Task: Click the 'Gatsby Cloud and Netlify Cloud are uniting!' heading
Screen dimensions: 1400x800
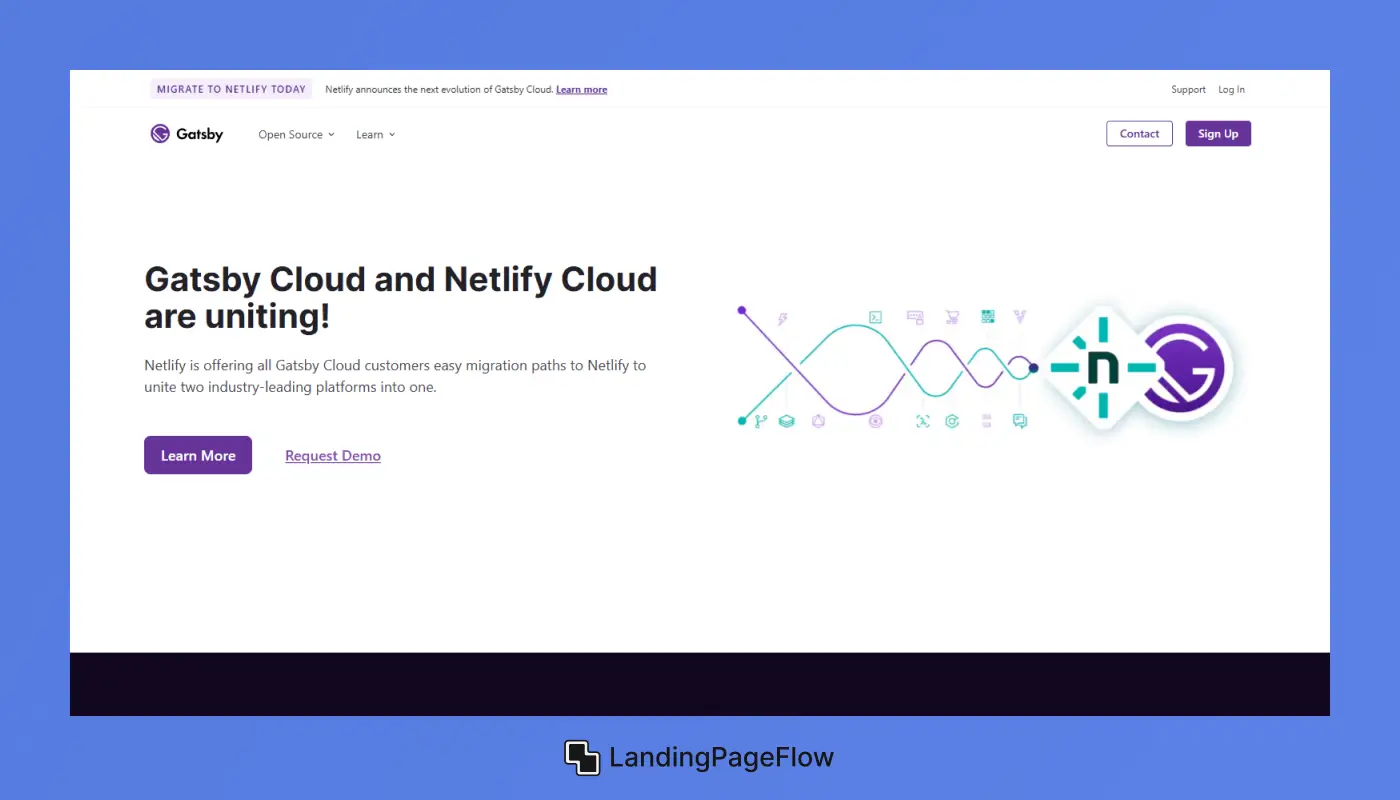Action: click(x=401, y=297)
